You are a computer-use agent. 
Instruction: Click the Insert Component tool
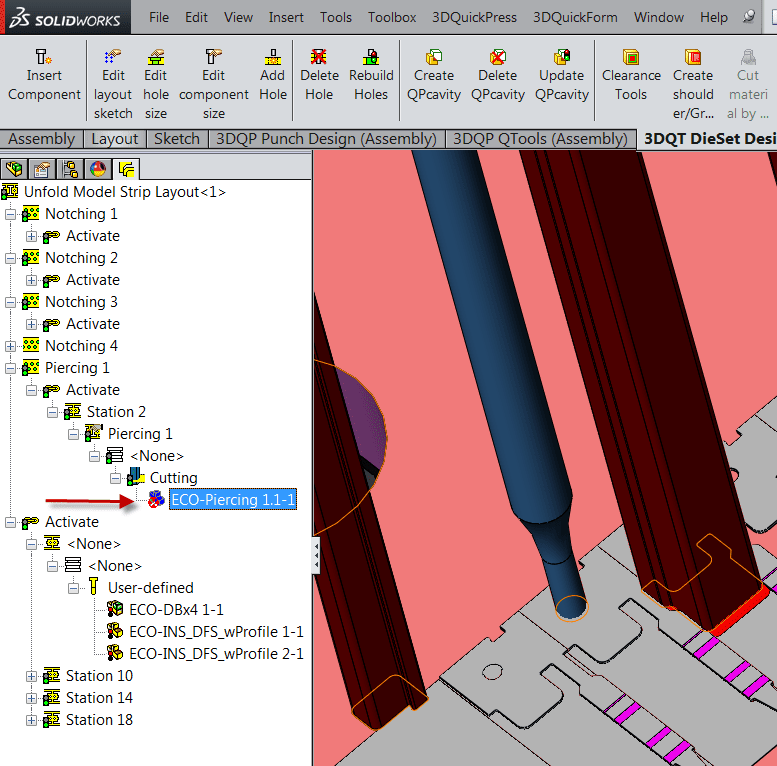coord(44,75)
